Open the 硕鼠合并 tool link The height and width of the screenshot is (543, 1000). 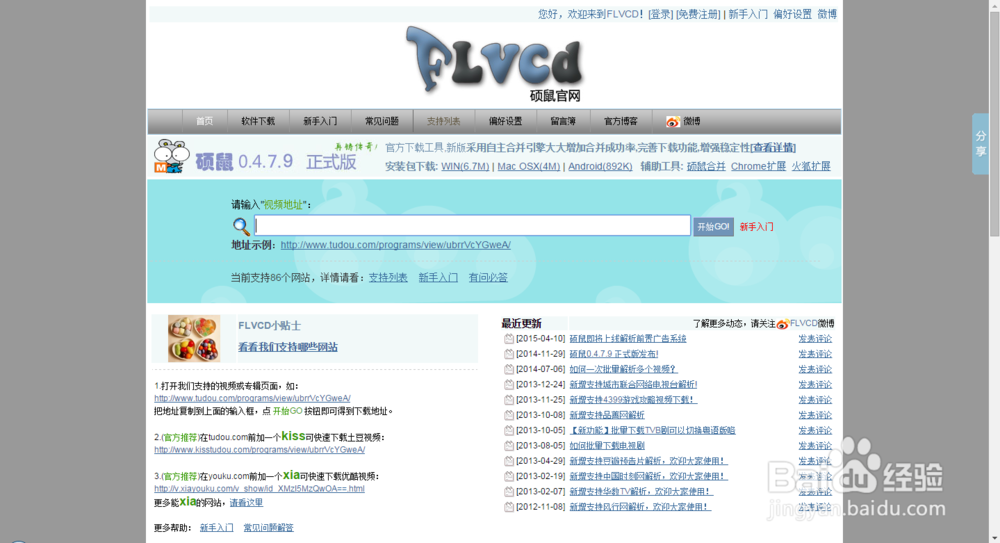click(x=706, y=167)
